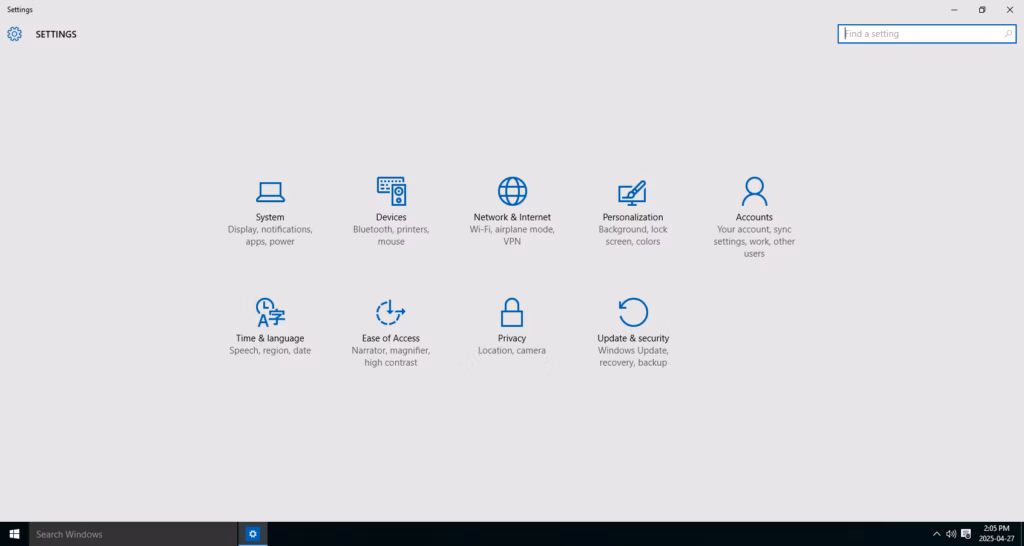The image size is (1024, 546).
Task: Open the clock showing 2:05 PM
Action: [x=997, y=534]
